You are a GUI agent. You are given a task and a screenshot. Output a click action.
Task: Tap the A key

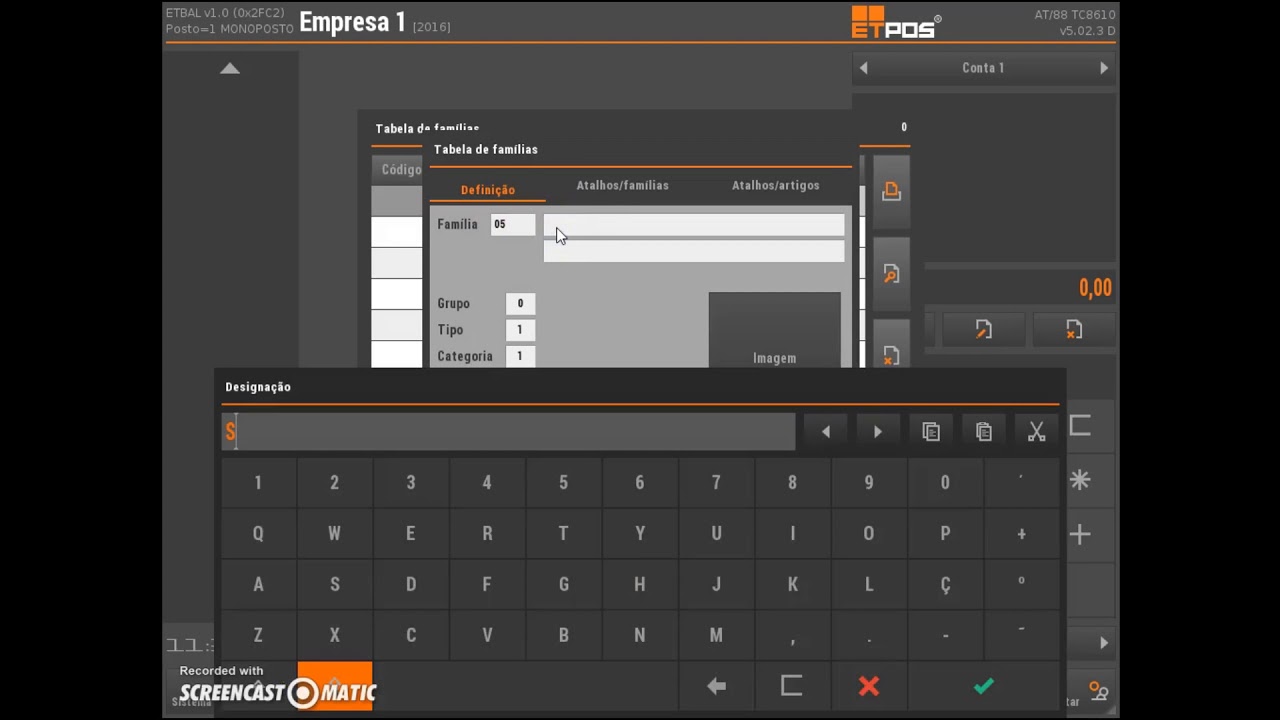258,585
